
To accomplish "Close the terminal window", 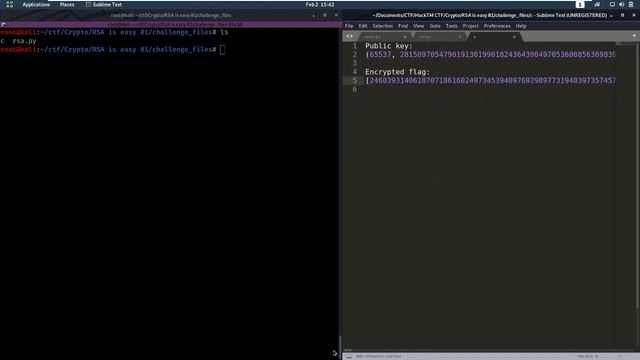I will coord(336,15).
